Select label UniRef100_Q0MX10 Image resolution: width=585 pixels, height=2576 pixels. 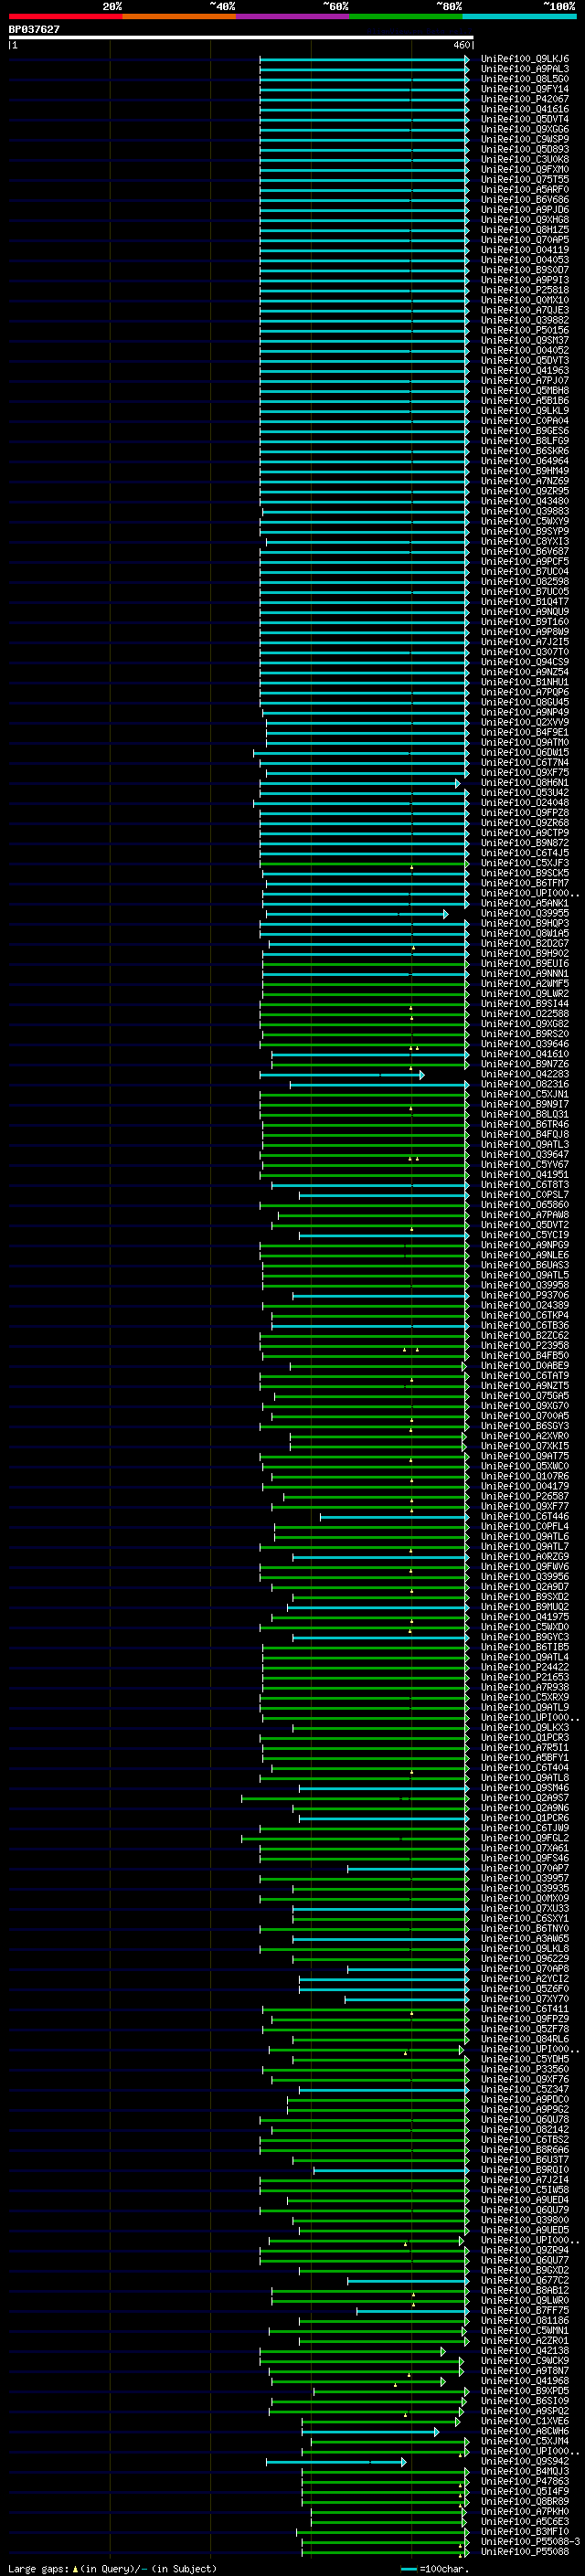click(x=525, y=300)
